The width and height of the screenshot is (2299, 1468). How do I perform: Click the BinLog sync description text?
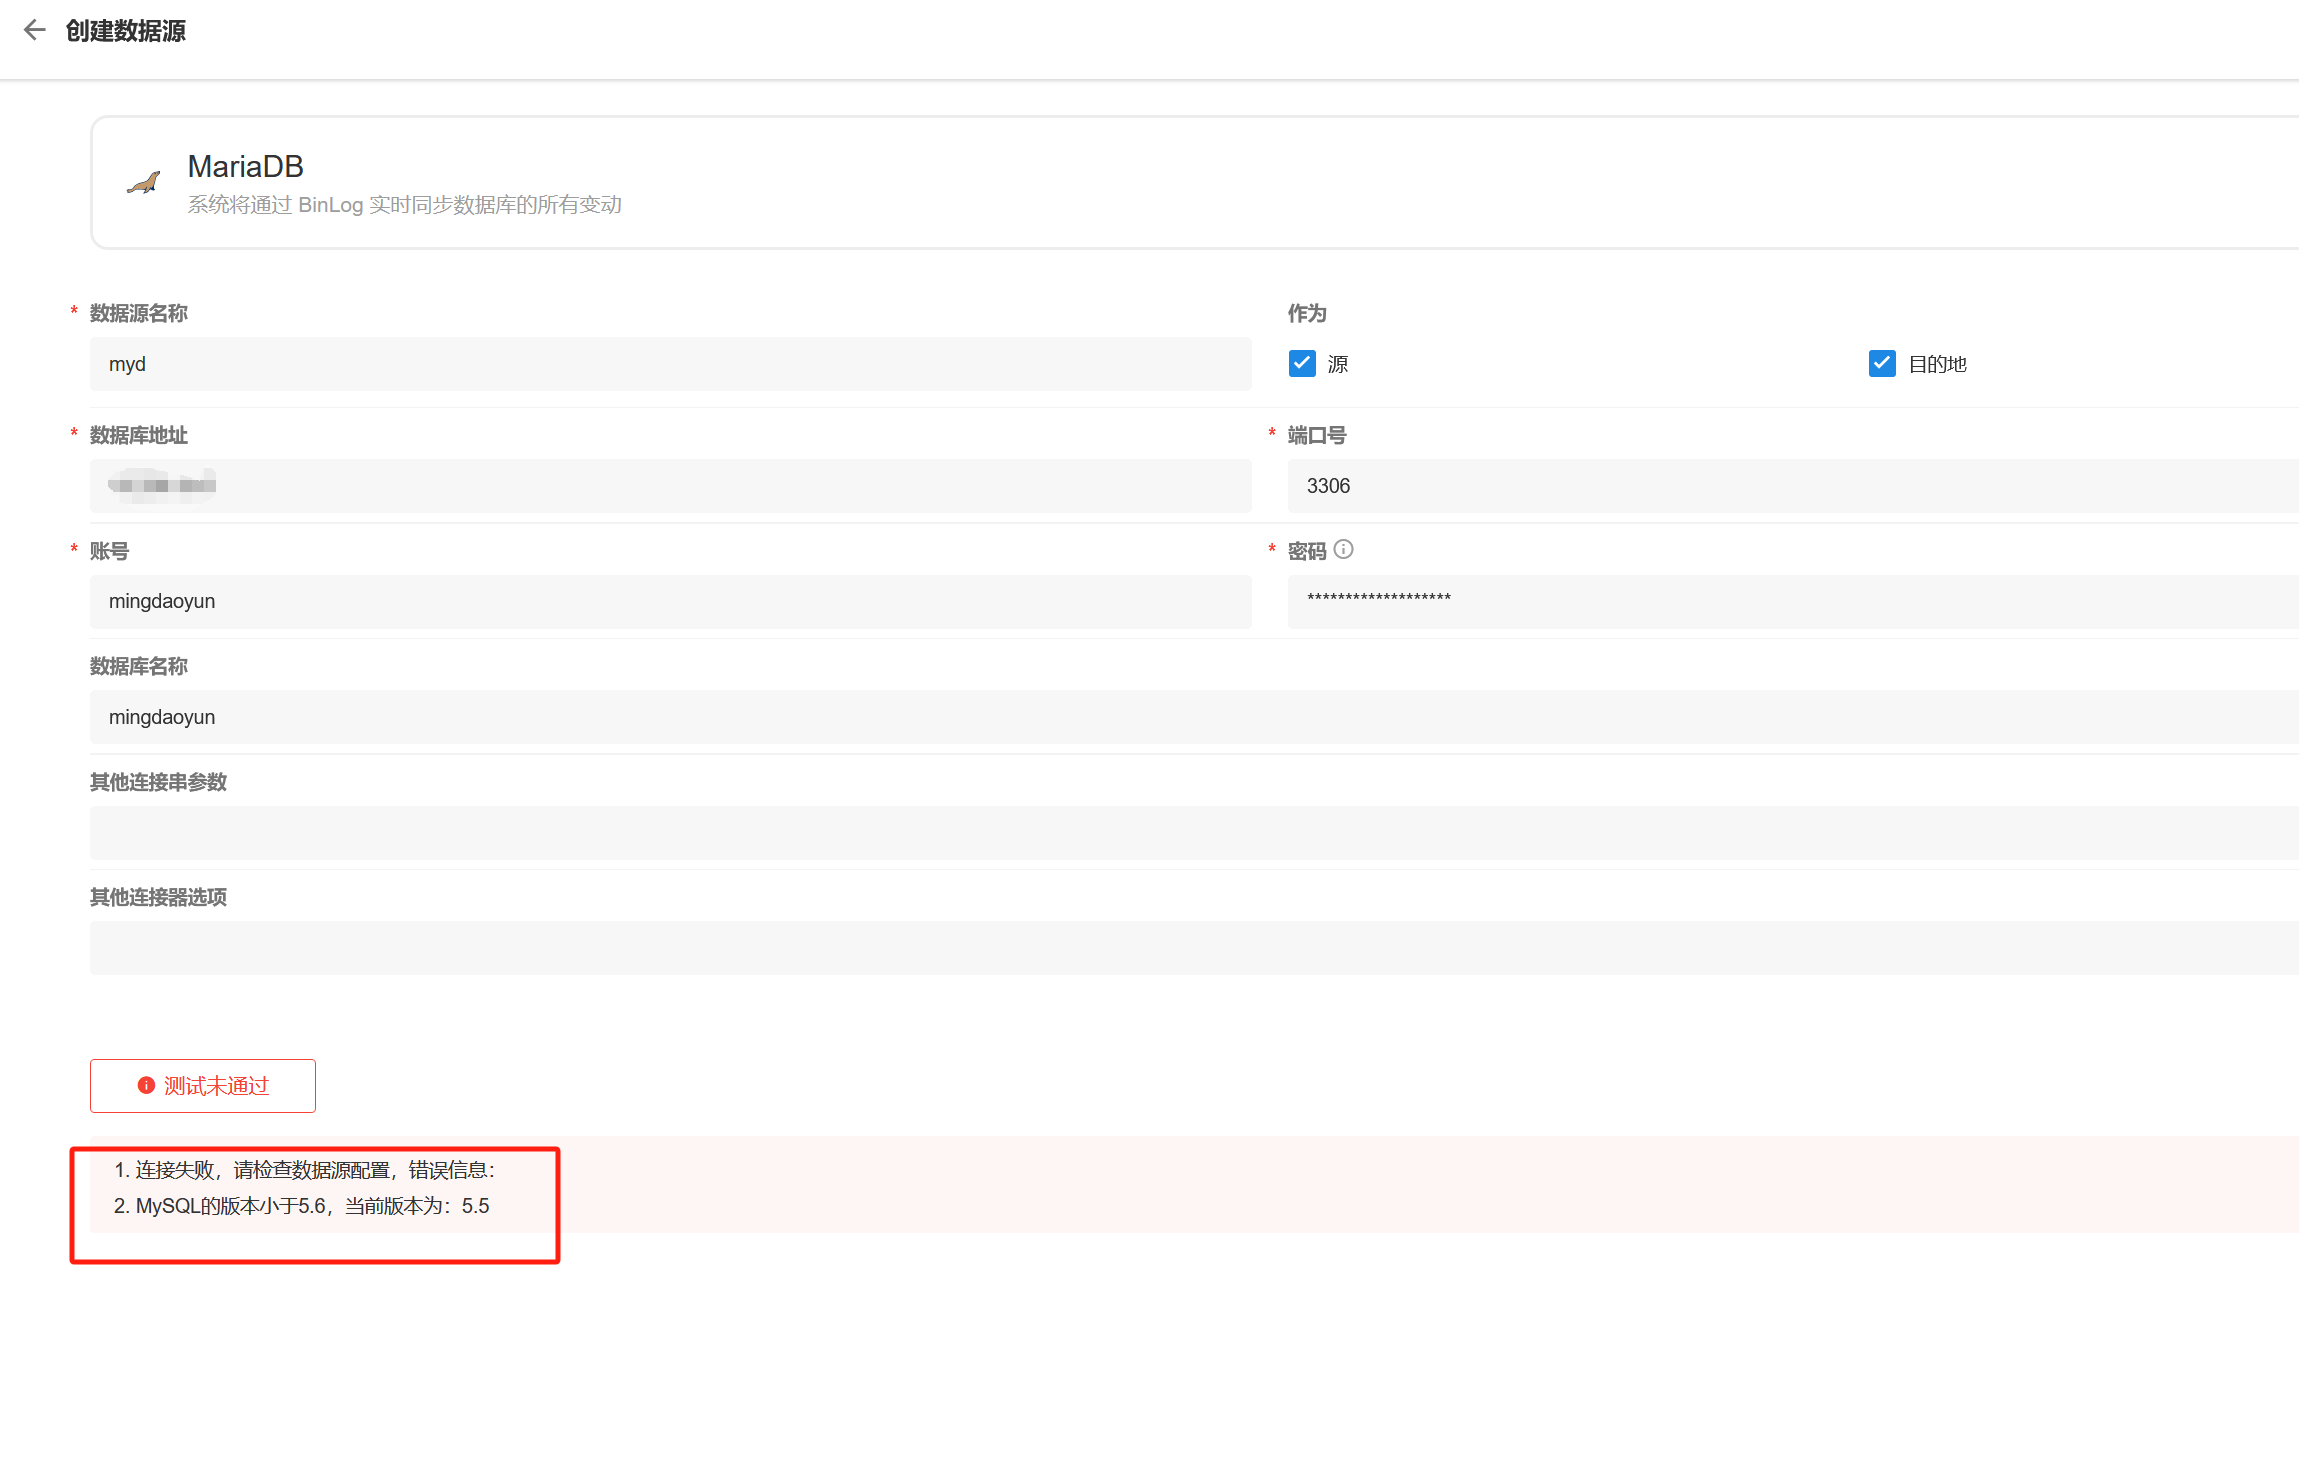405,205
